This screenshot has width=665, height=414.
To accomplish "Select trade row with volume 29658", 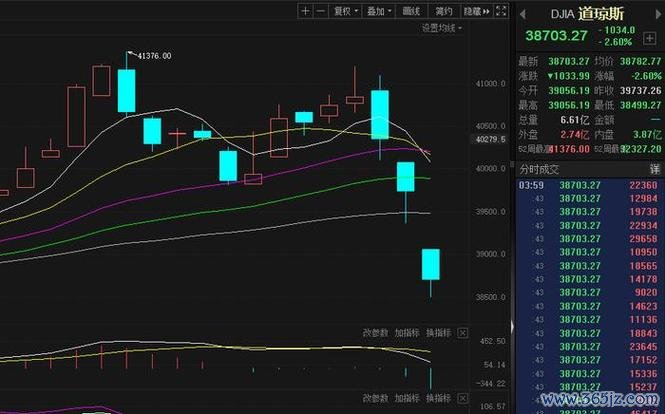I will pyautogui.click(x=590, y=239).
